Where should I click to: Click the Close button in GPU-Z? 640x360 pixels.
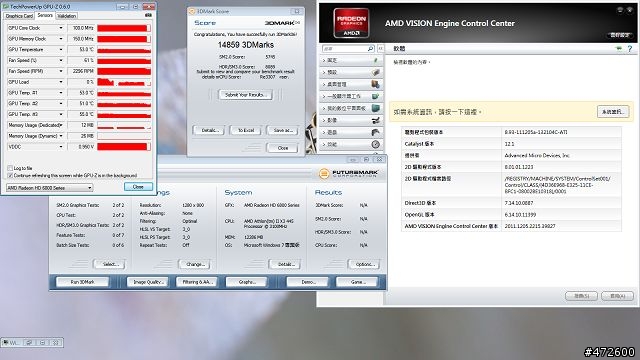click(x=138, y=187)
